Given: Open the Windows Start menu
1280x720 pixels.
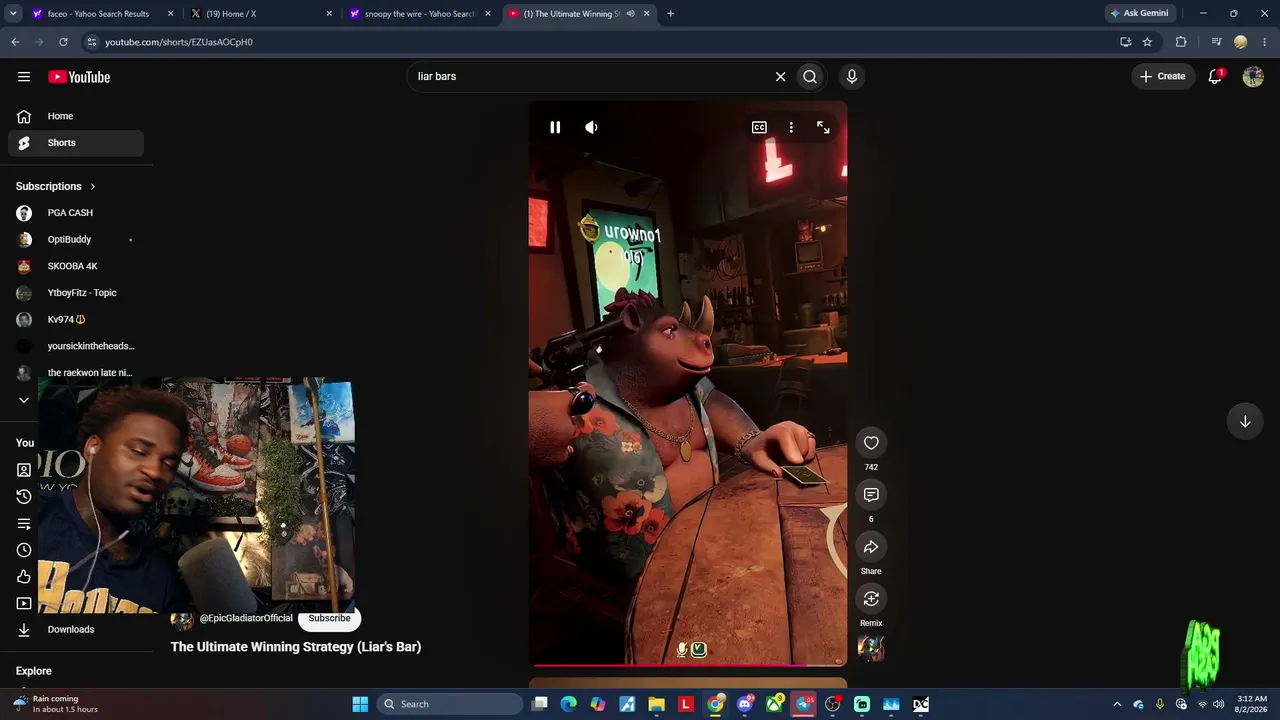Looking at the screenshot, I should point(360,704).
